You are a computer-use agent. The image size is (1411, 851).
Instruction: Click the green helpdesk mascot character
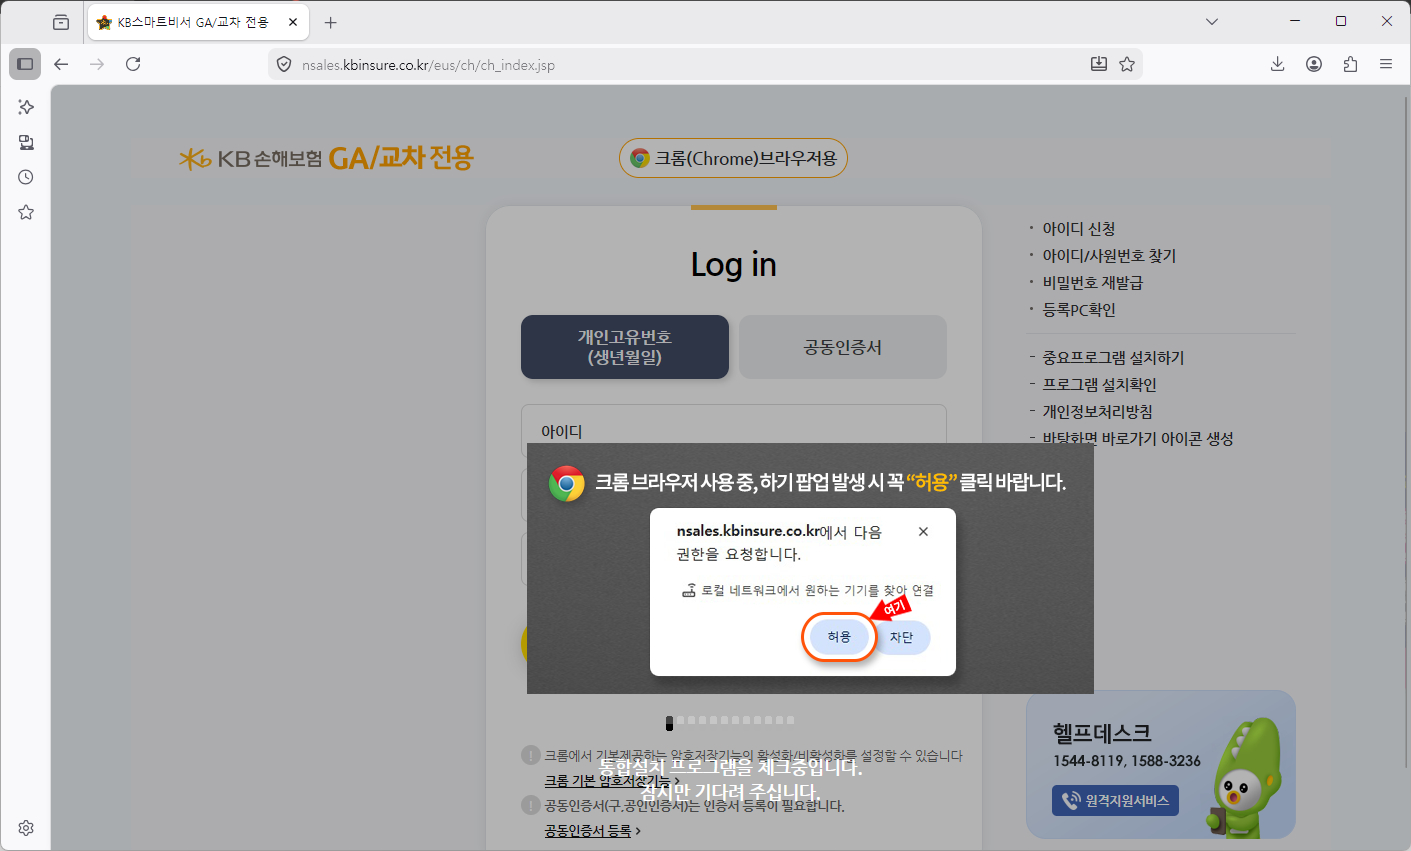(1244, 778)
